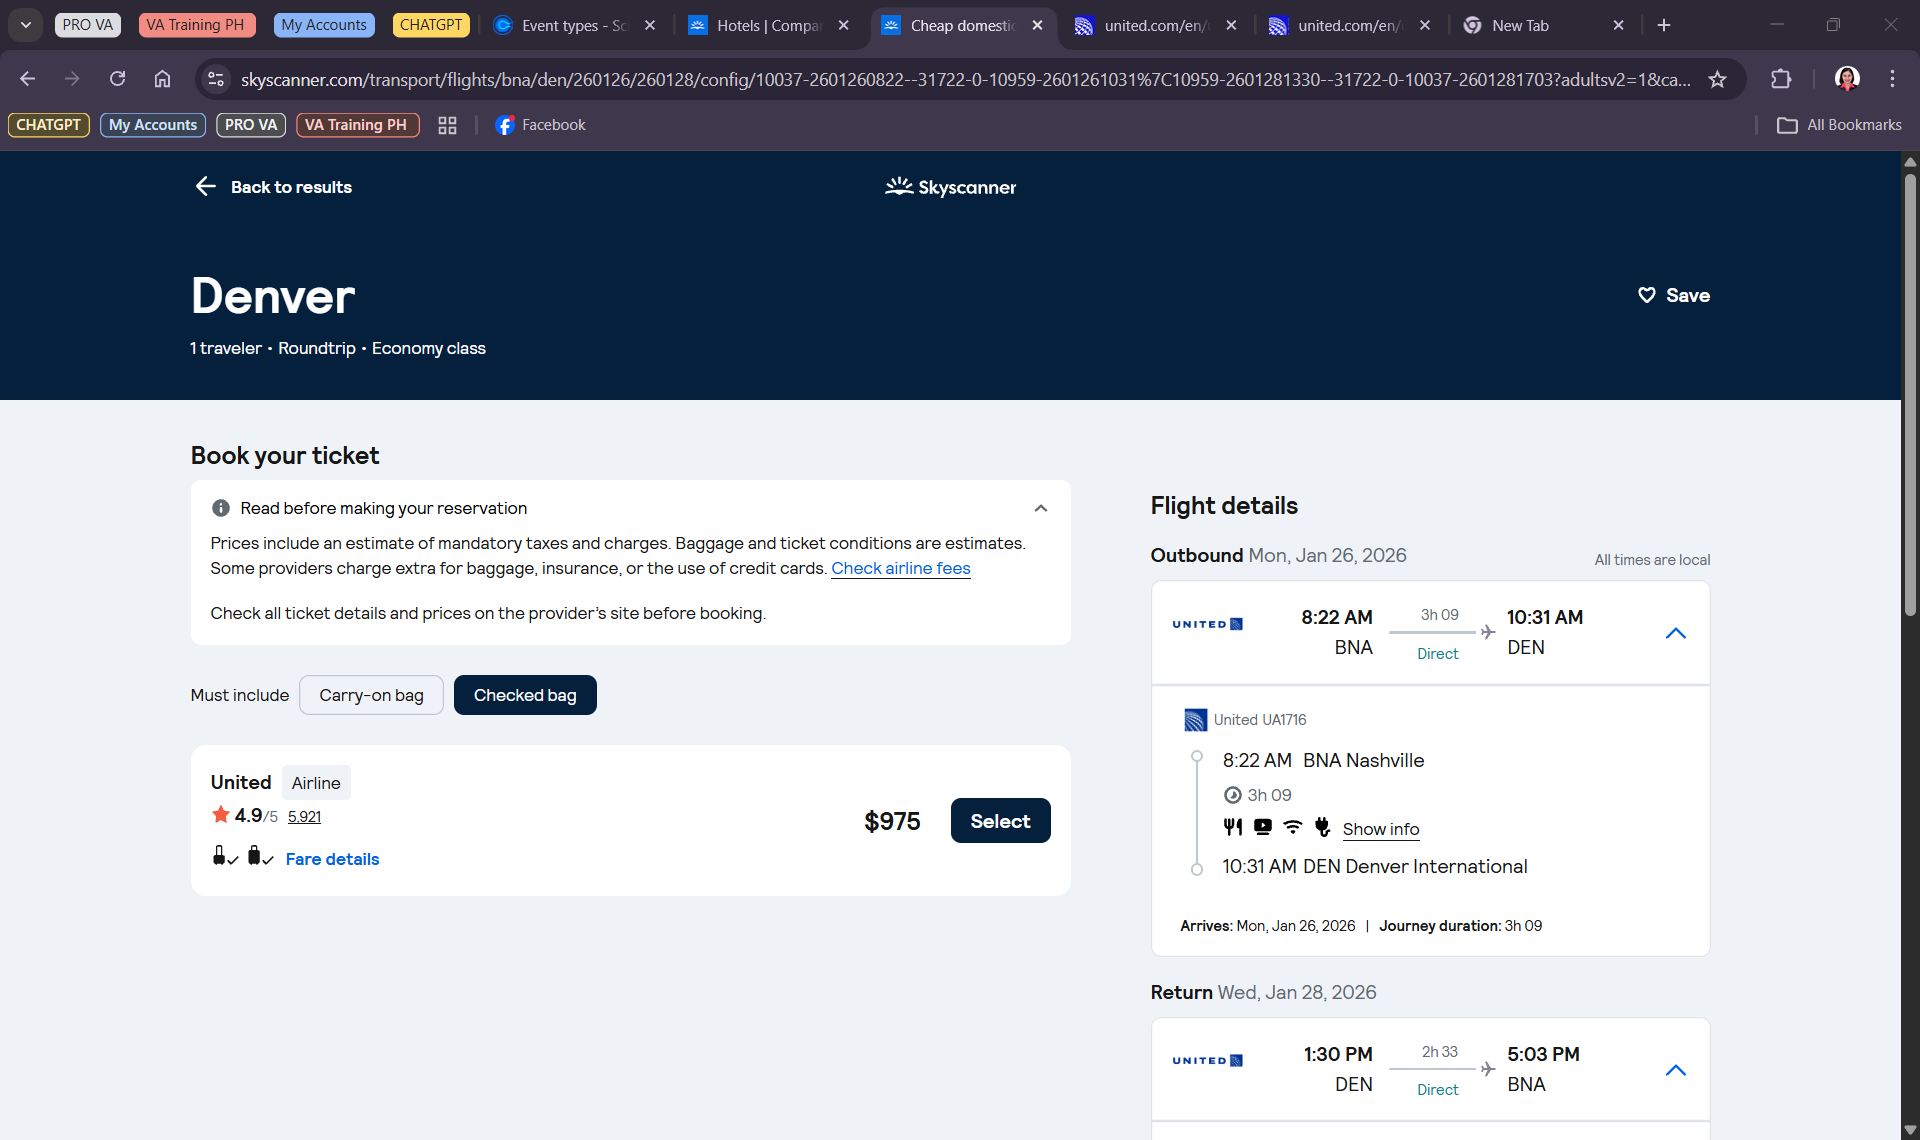This screenshot has height=1140, width=1920.
Task: Click the Save heart icon
Action: 1646,295
